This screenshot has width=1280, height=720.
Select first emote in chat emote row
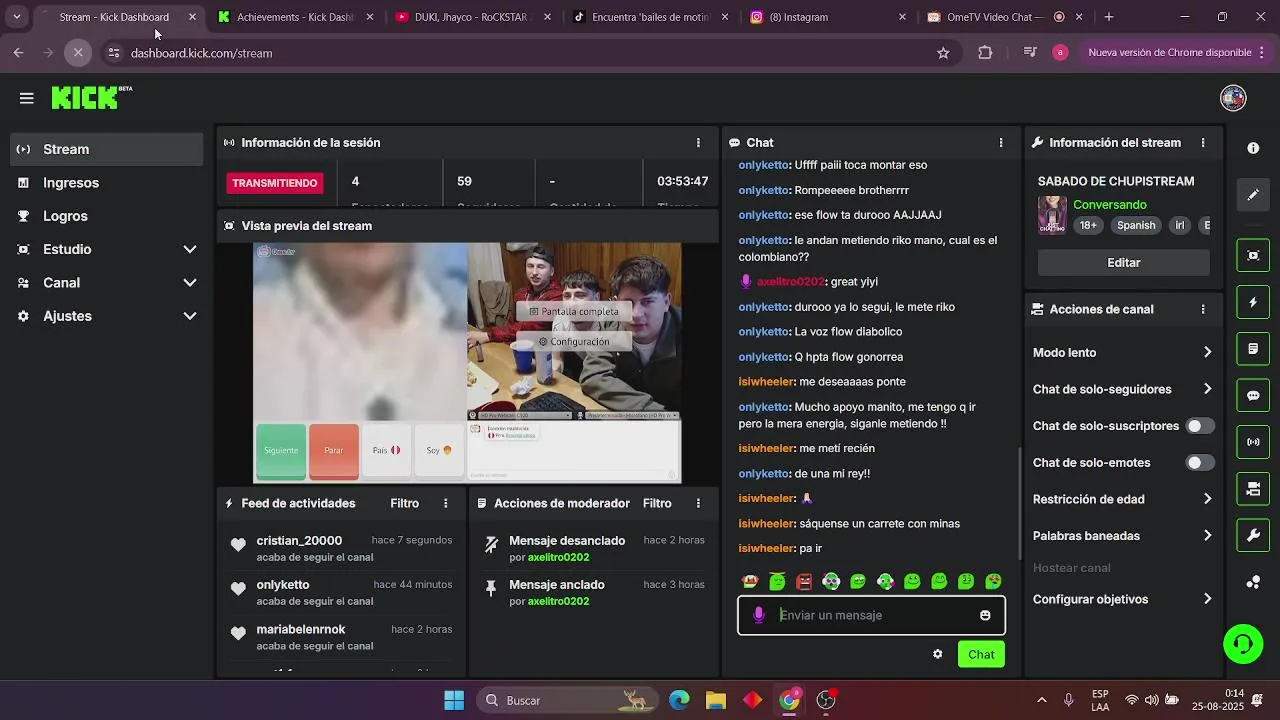pyautogui.click(x=750, y=581)
